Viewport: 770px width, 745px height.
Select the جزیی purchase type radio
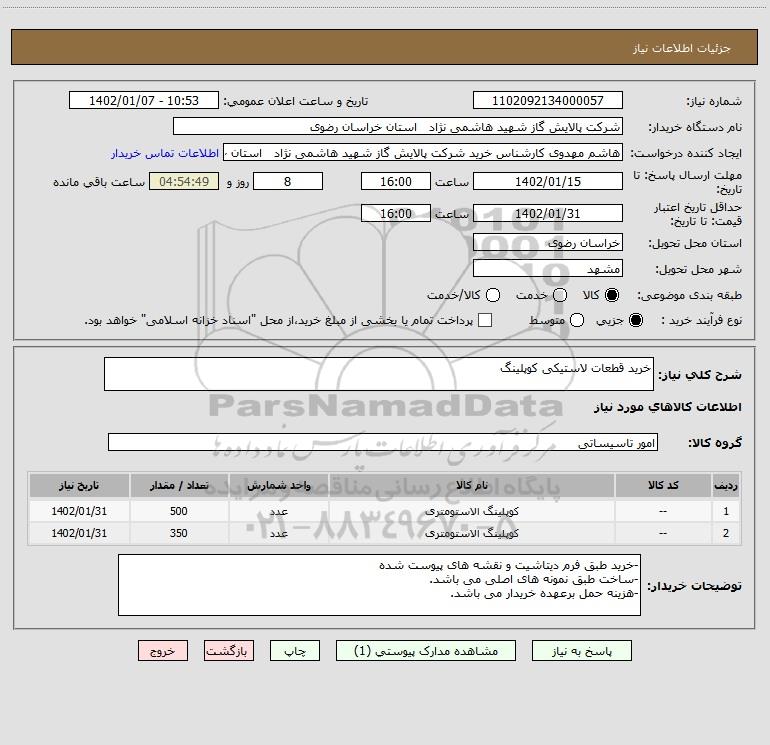(x=635, y=320)
